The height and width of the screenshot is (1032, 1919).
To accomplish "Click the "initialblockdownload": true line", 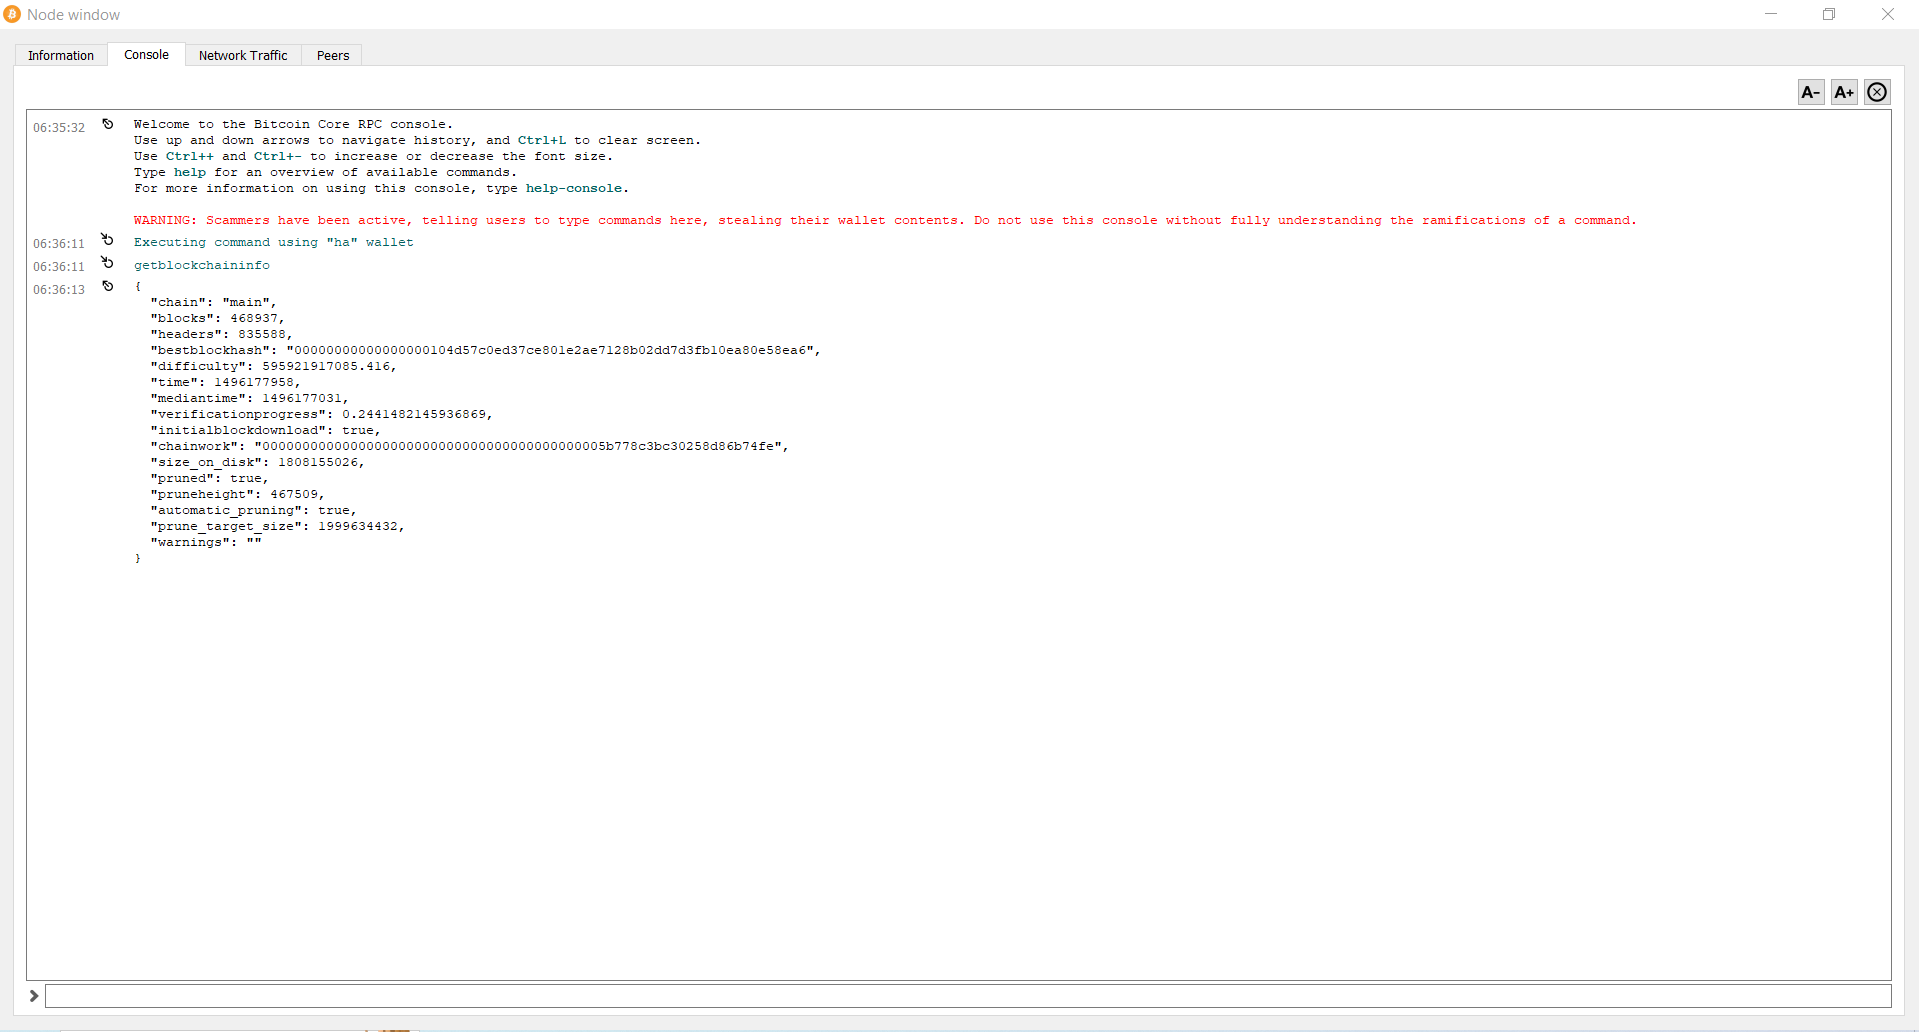I will pyautogui.click(x=265, y=430).
